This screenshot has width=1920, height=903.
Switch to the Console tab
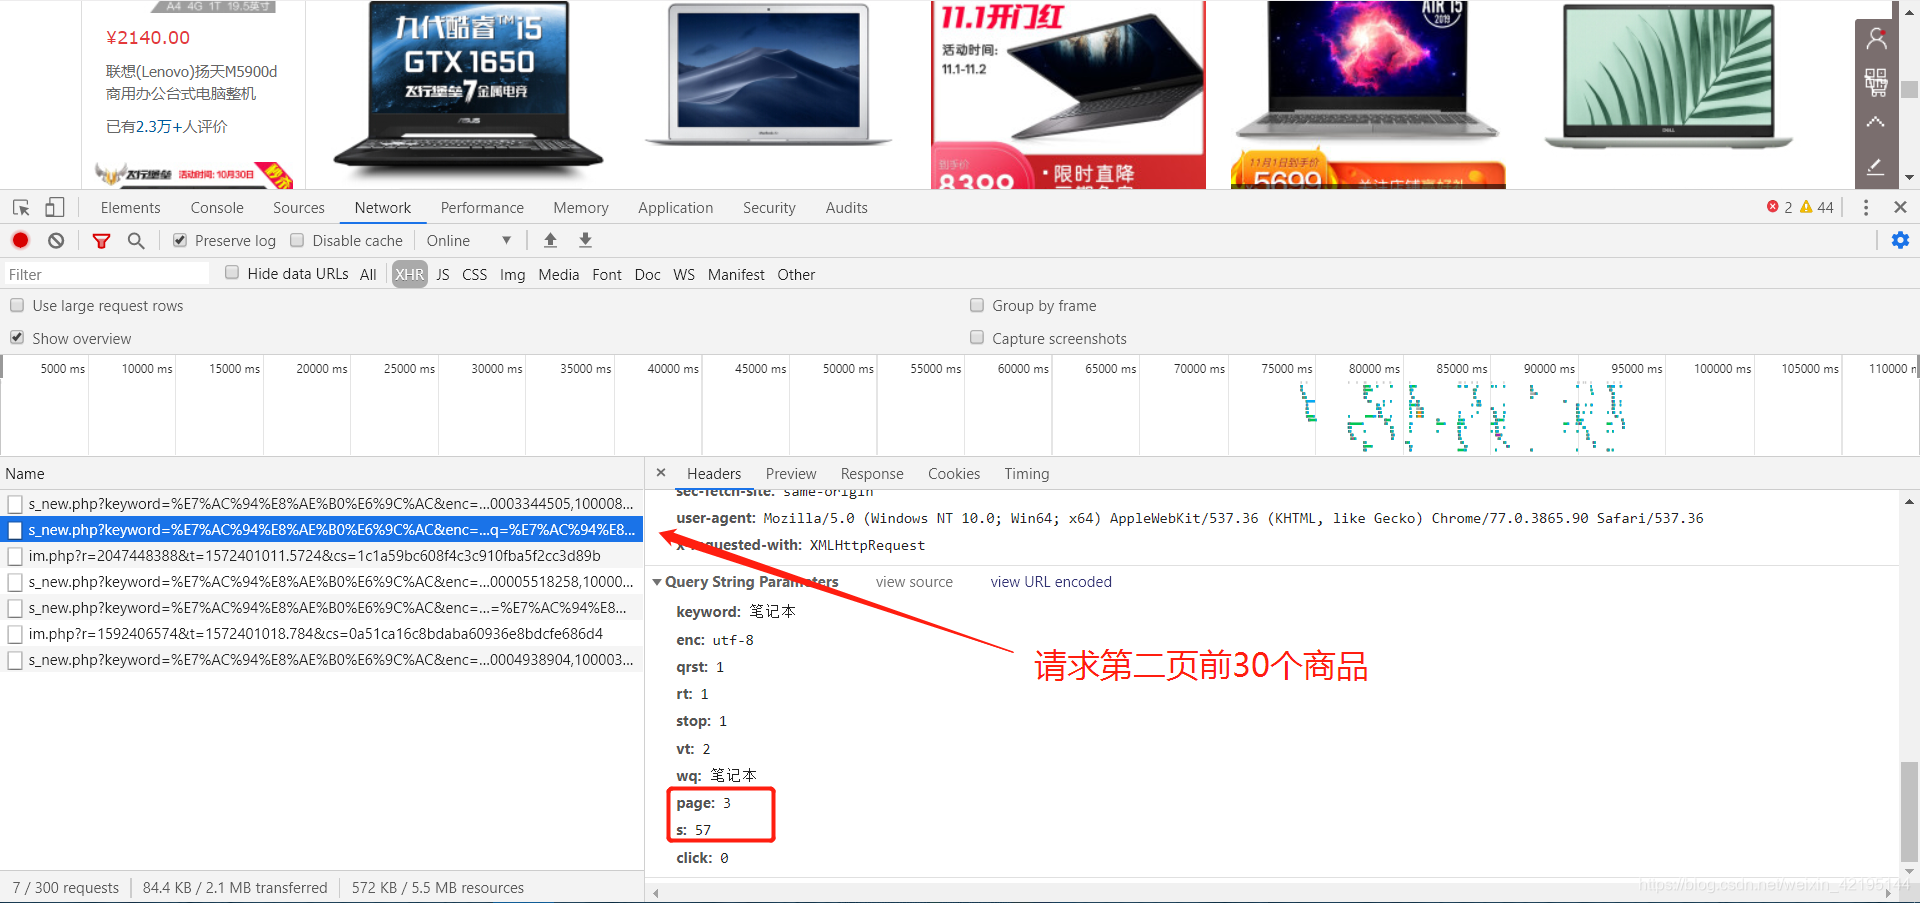(217, 208)
